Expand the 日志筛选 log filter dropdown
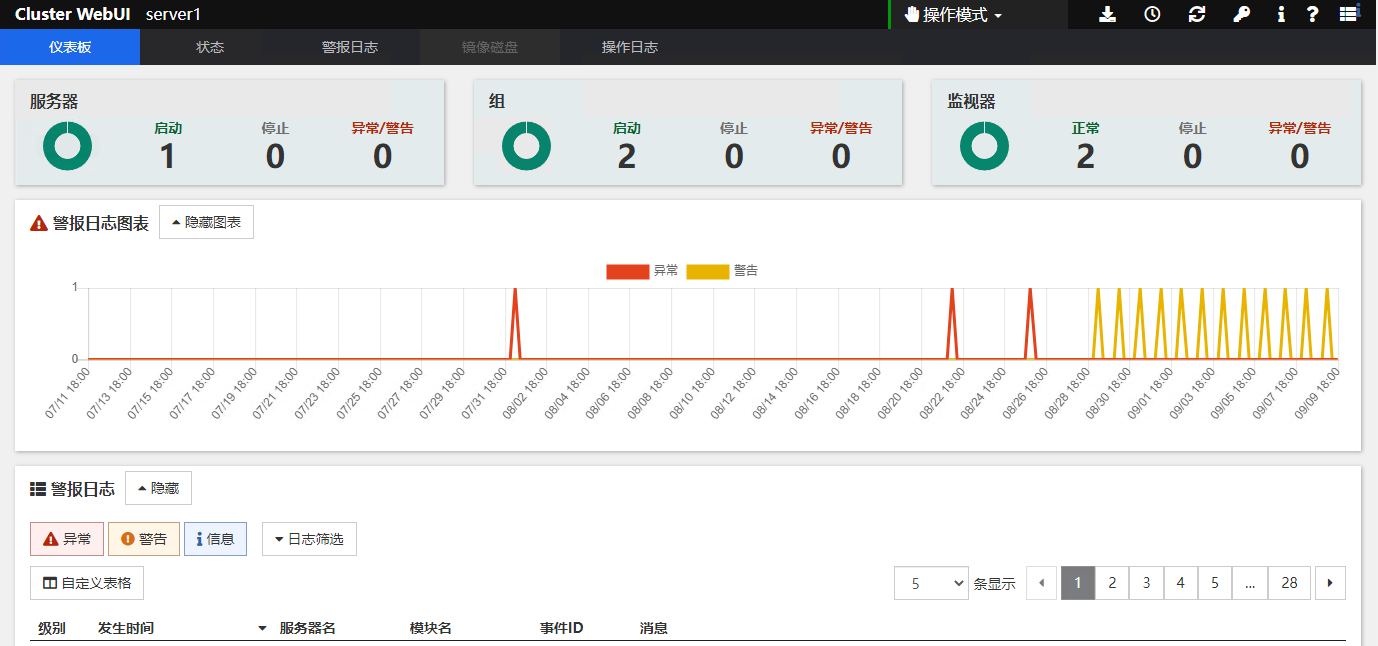Image resolution: width=1378 pixels, height=646 pixels. 309,539
